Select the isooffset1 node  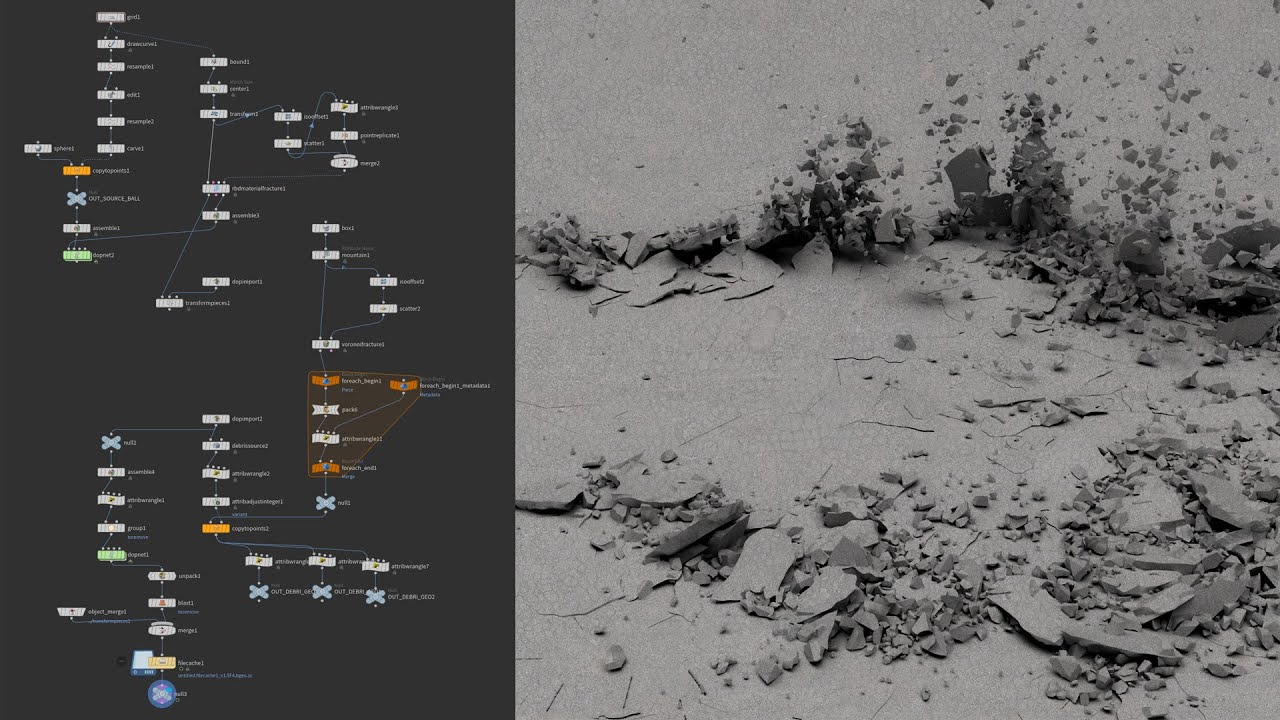(x=288, y=116)
